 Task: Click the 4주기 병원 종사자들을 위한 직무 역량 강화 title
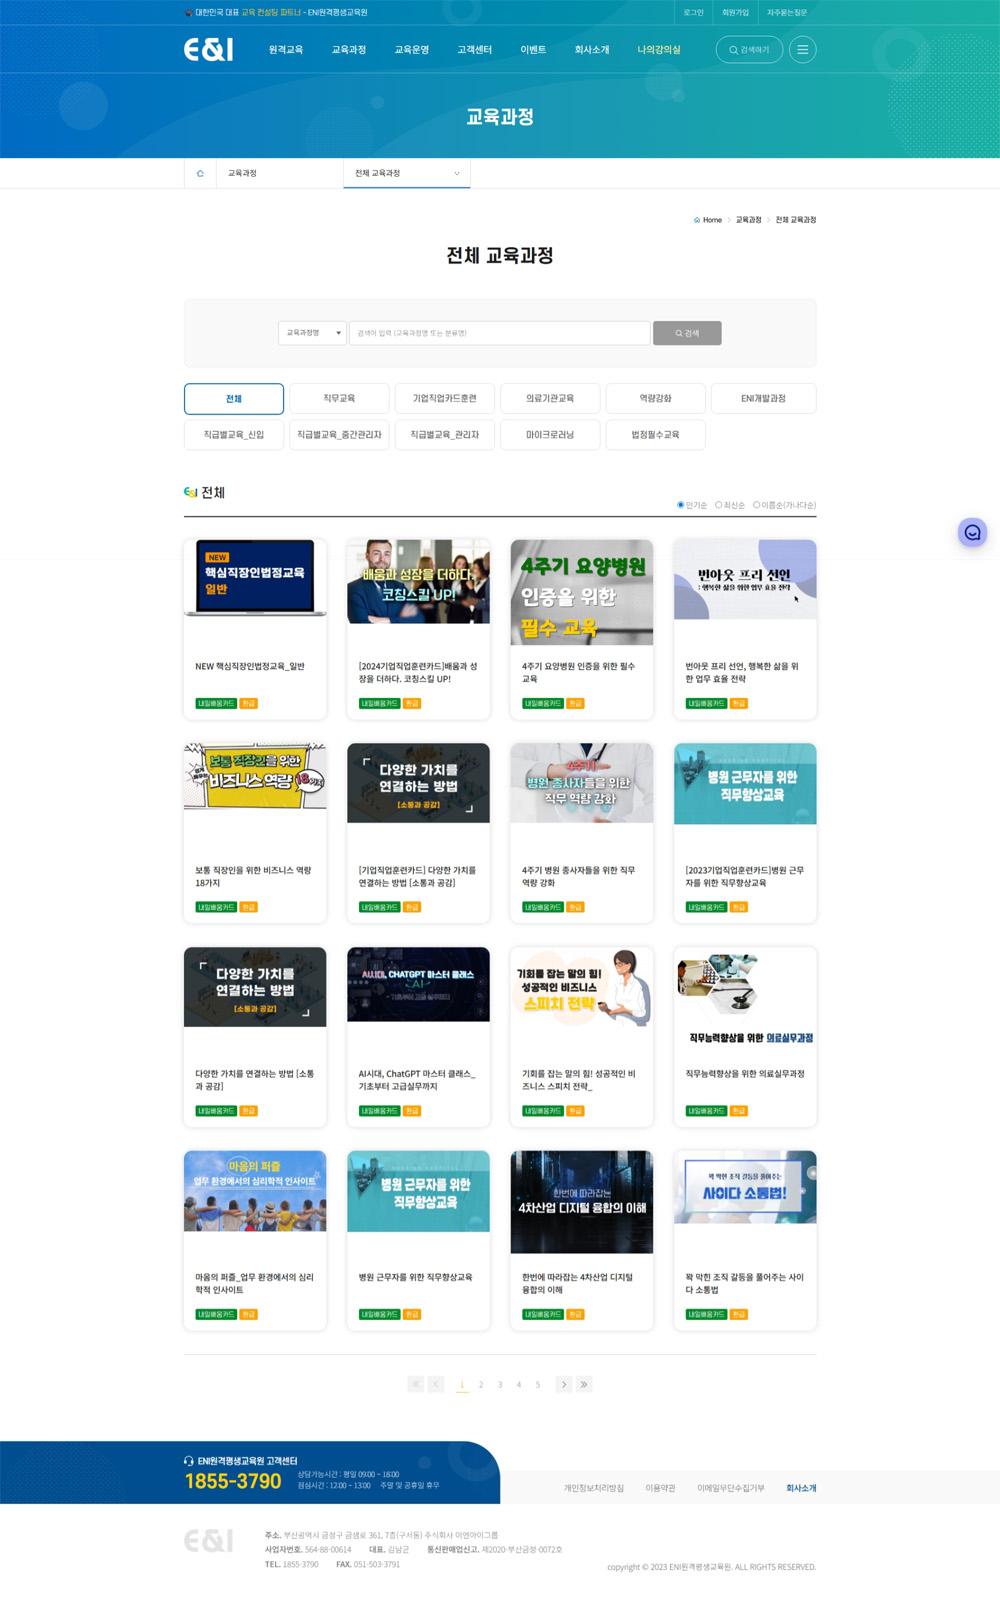[x=578, y=876]
